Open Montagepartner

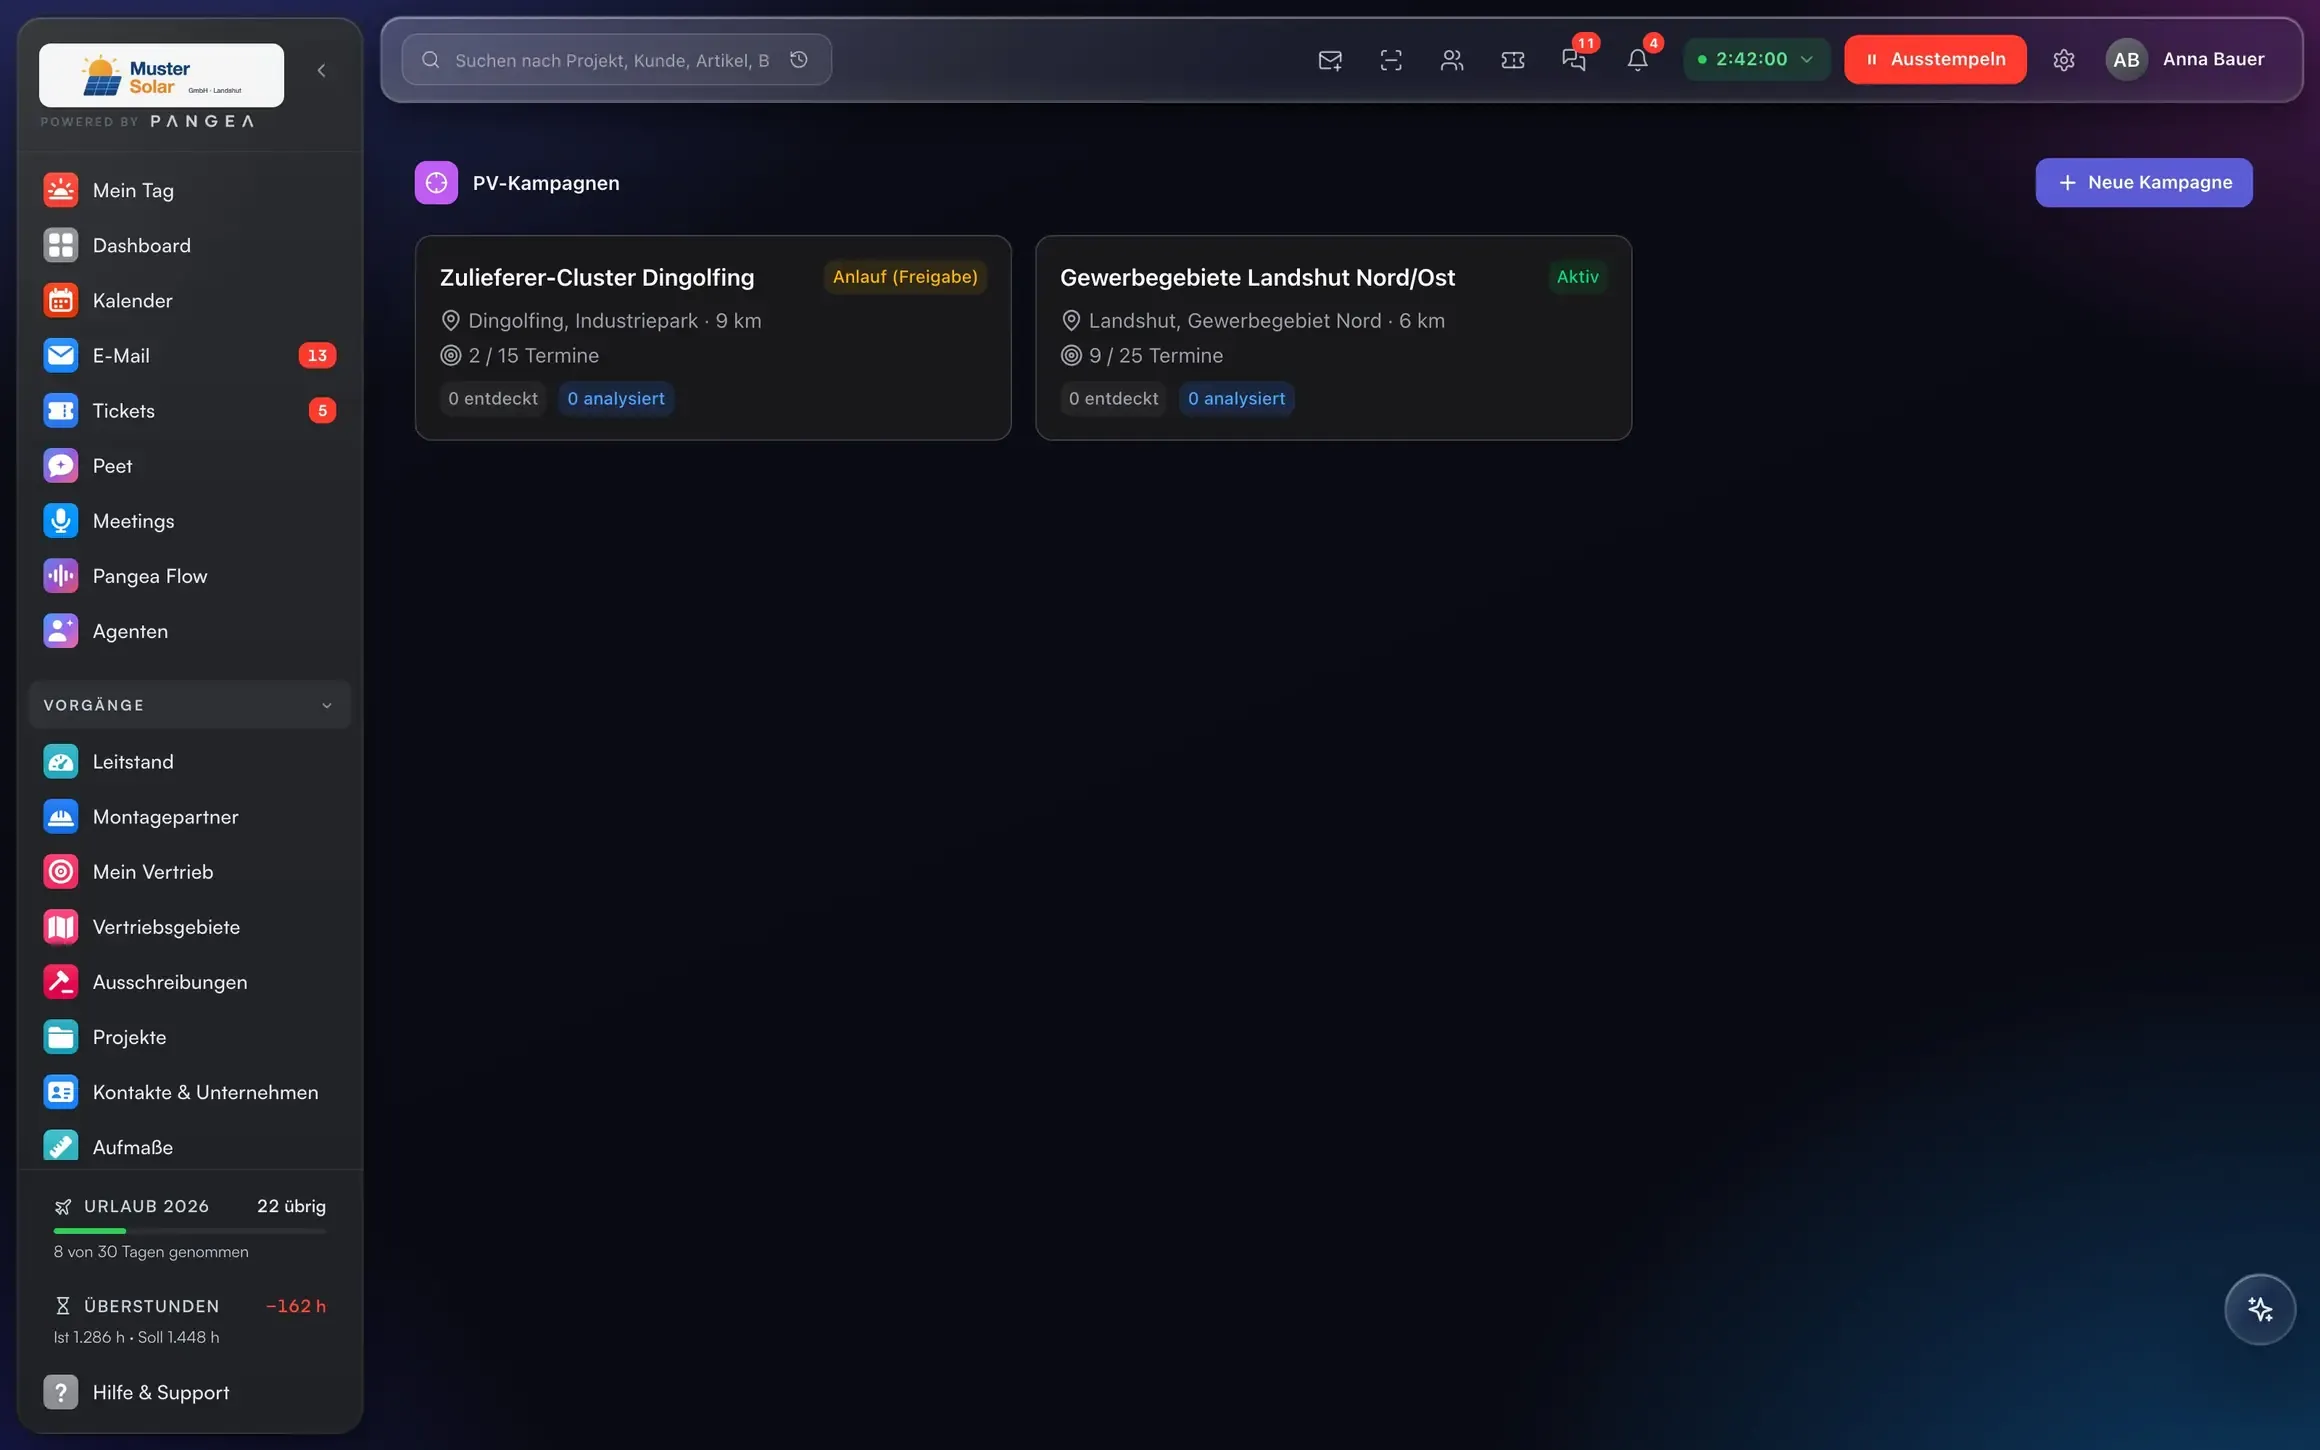tap(189, 816)
